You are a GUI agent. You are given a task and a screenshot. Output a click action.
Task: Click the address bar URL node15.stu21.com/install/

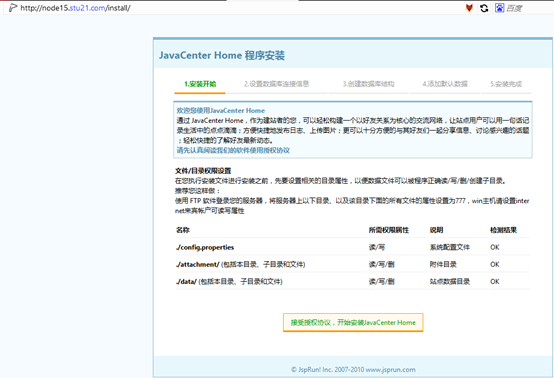[x=75, y=8]
